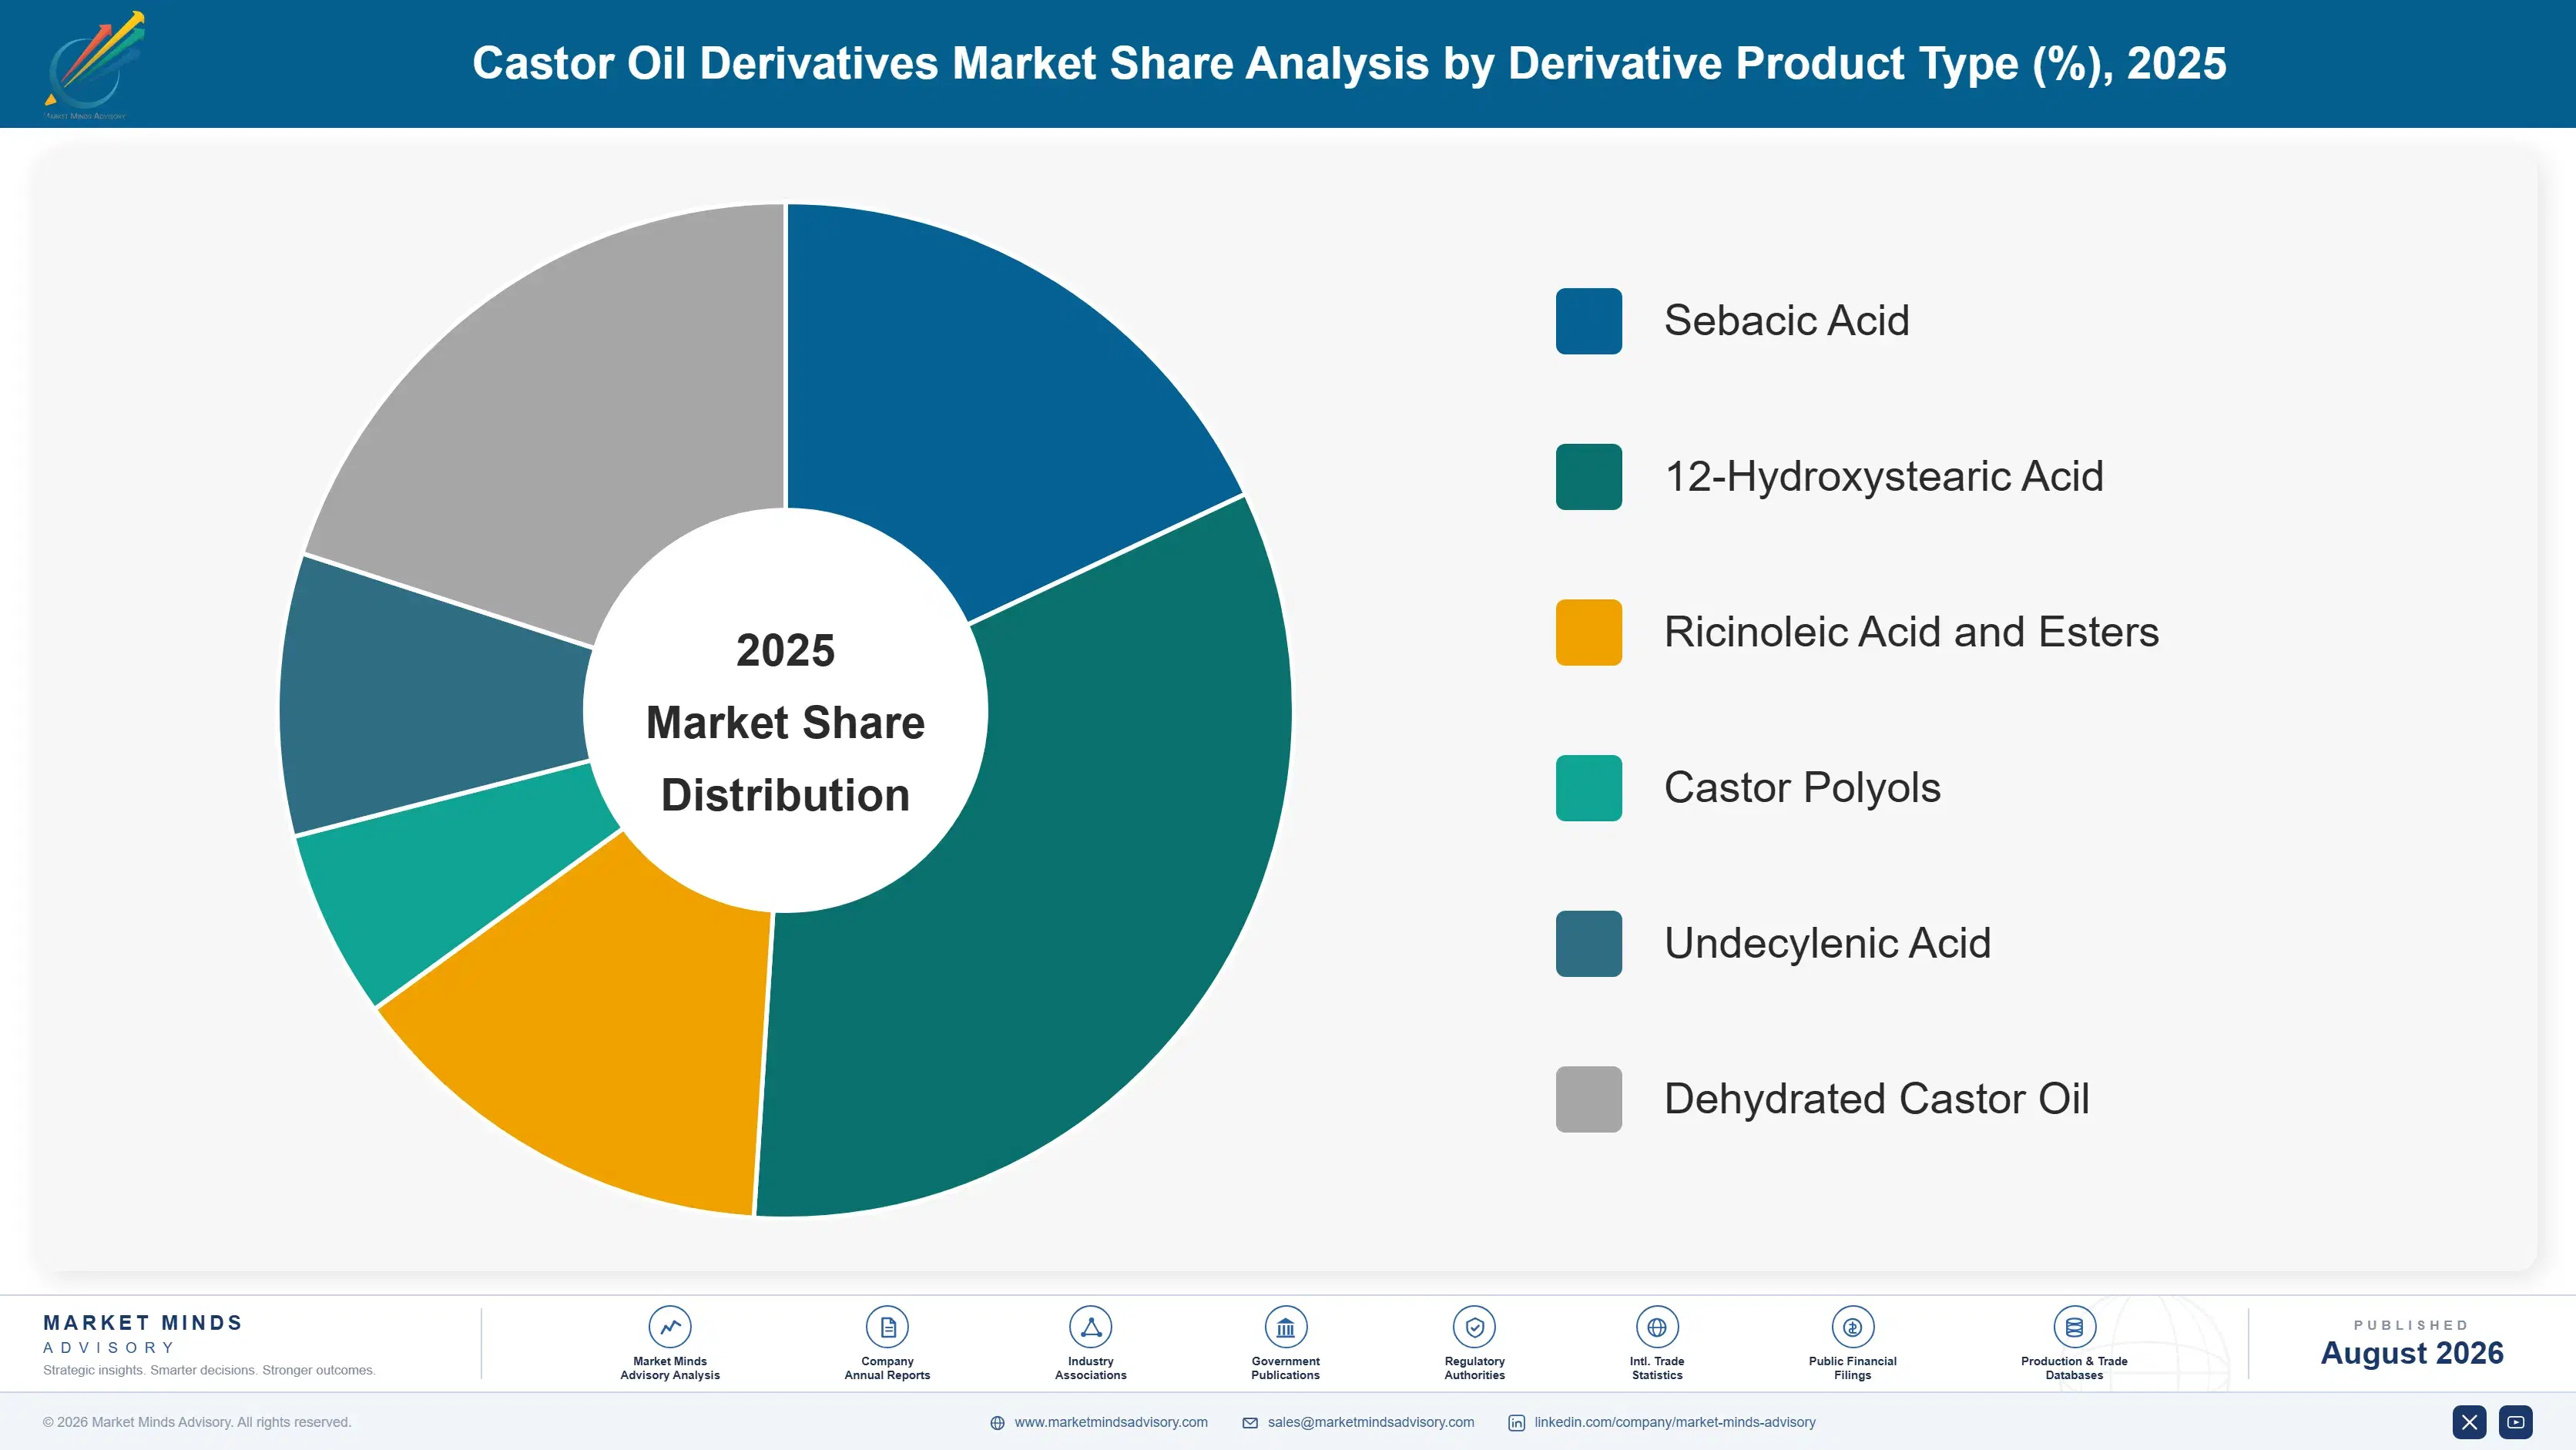Click the 'Ricinoleic Acid and Esters' legend label

point(1911,632)
